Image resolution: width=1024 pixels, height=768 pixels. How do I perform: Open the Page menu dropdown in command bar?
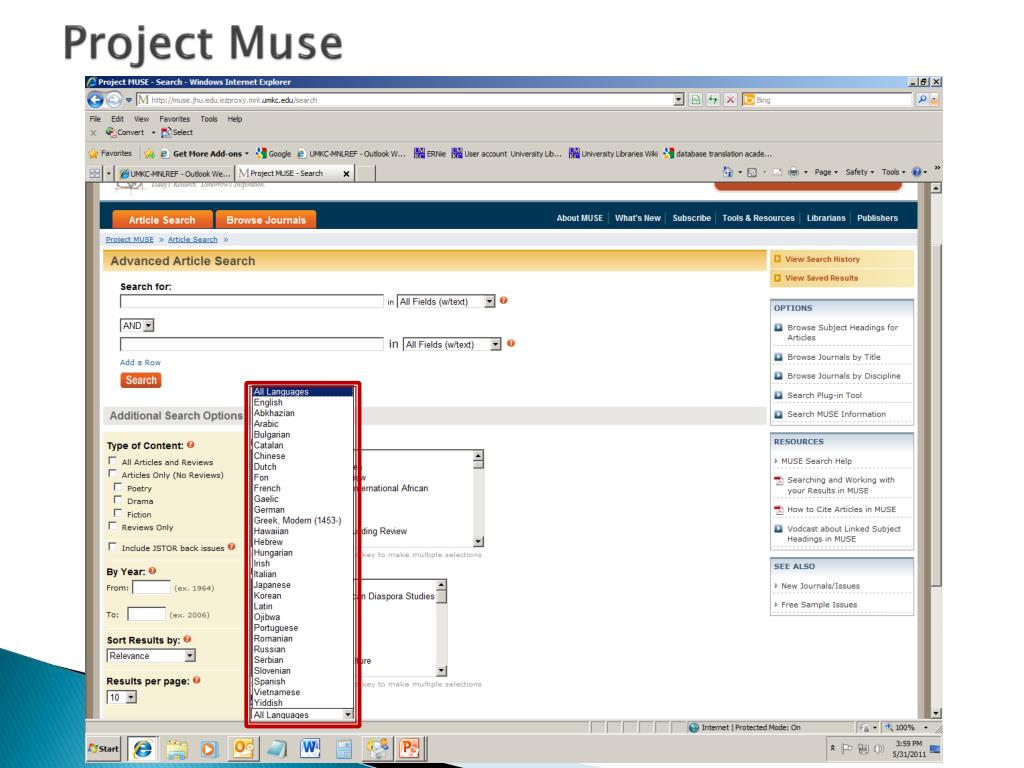[x=826, y=172]
